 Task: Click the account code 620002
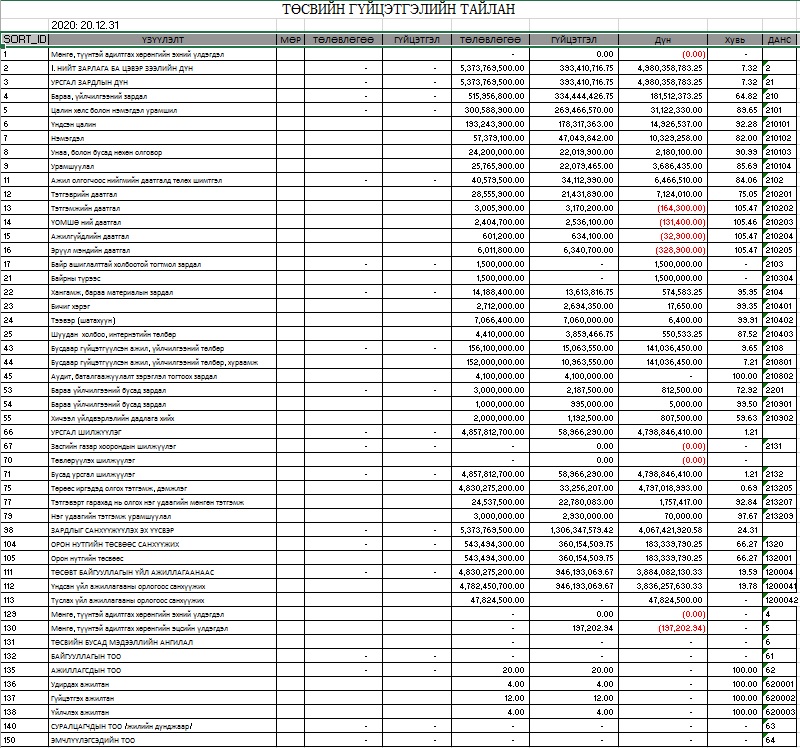click(780, 698)
